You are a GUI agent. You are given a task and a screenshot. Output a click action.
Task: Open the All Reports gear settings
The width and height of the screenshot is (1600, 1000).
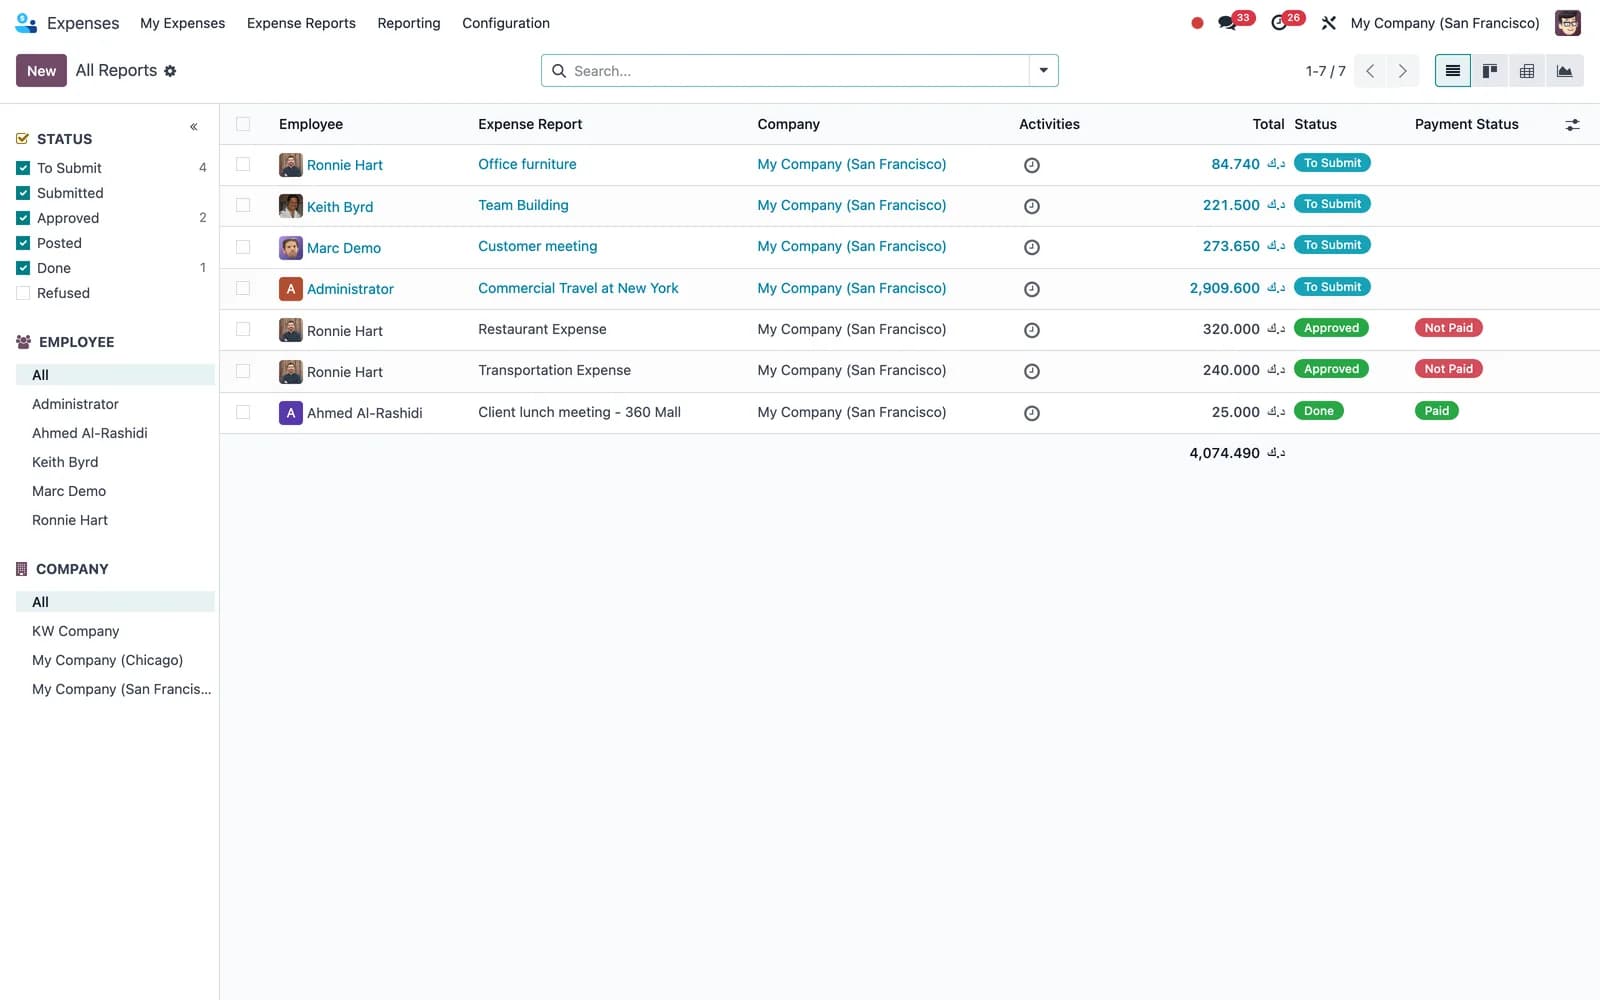[x=170, y=71]
